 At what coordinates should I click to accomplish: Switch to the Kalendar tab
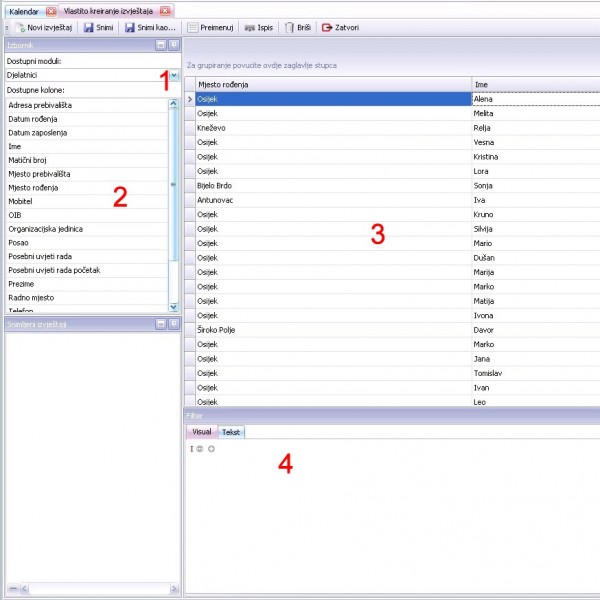pos(24,11)
